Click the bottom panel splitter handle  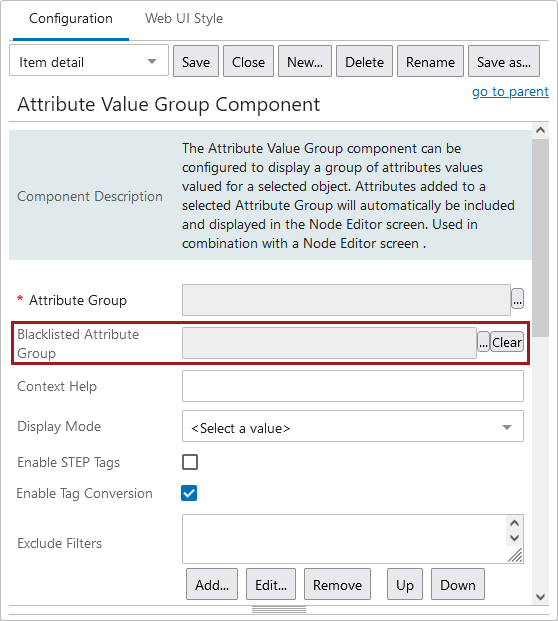coord(279,610)
